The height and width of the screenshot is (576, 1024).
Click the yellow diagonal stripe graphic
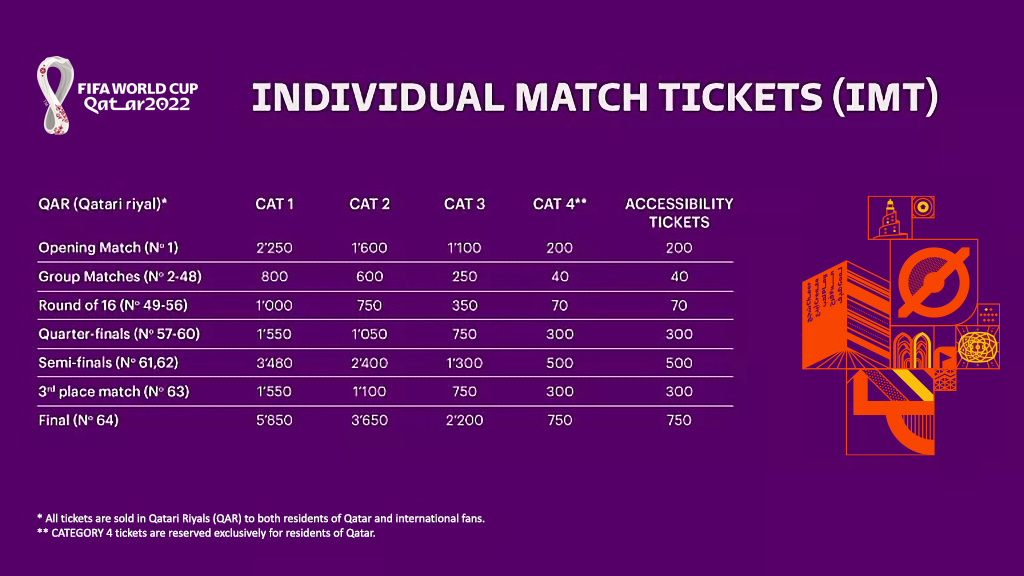[x=912, y=385]
